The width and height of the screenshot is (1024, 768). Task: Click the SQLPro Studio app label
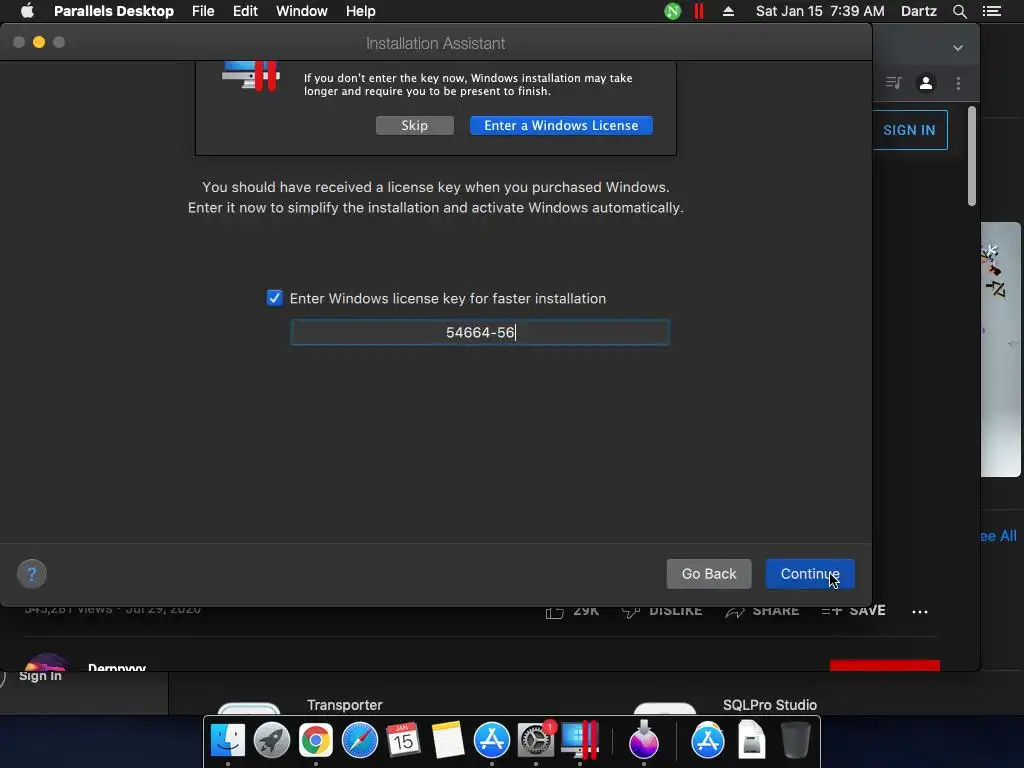coord(770,705)
